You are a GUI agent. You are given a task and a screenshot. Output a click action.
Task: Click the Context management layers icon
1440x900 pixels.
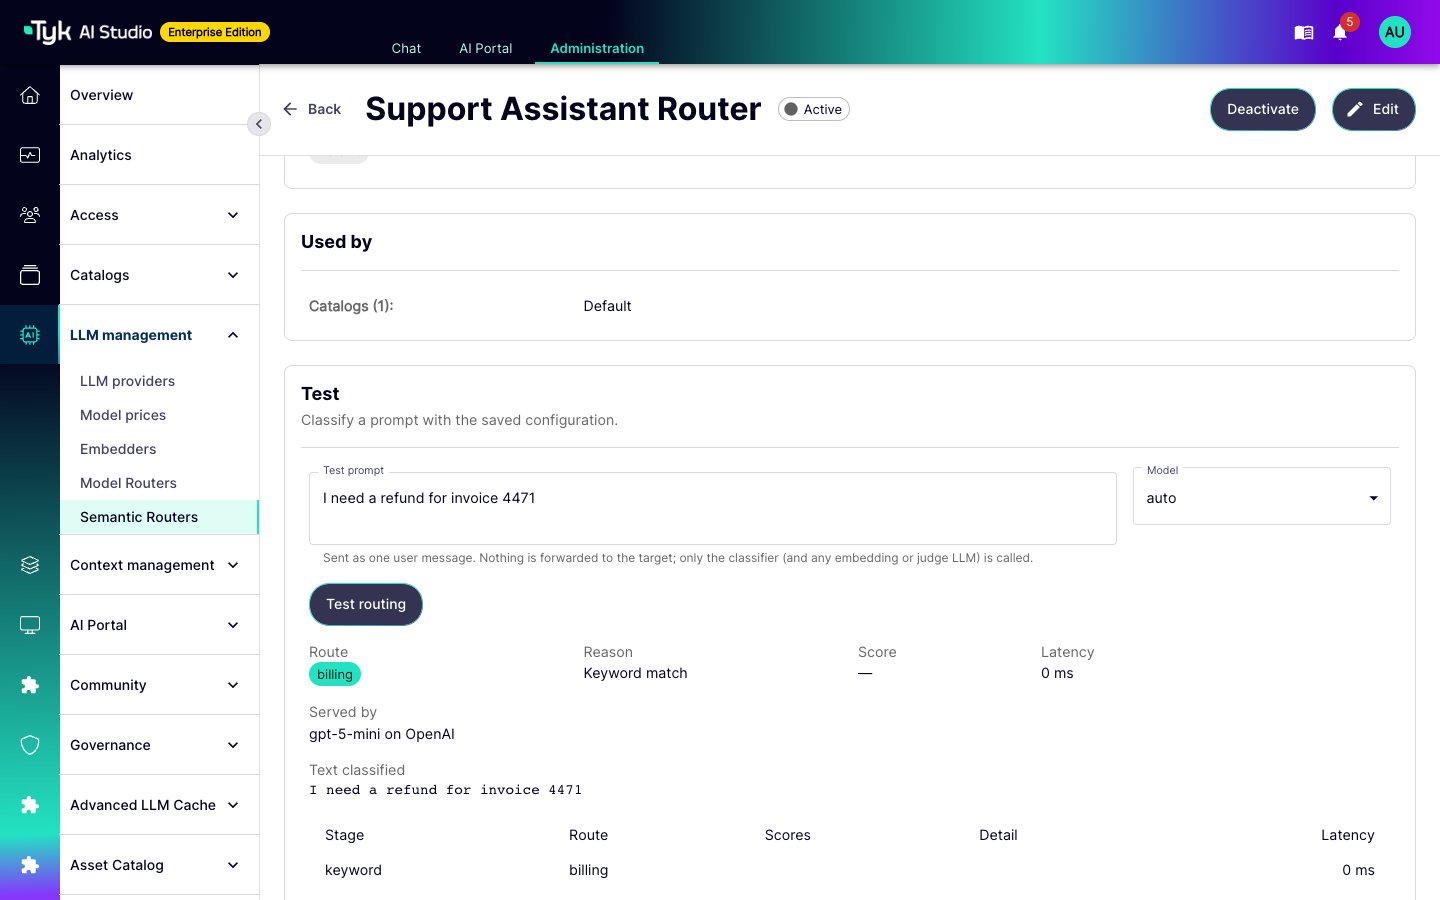coord(30,565)
